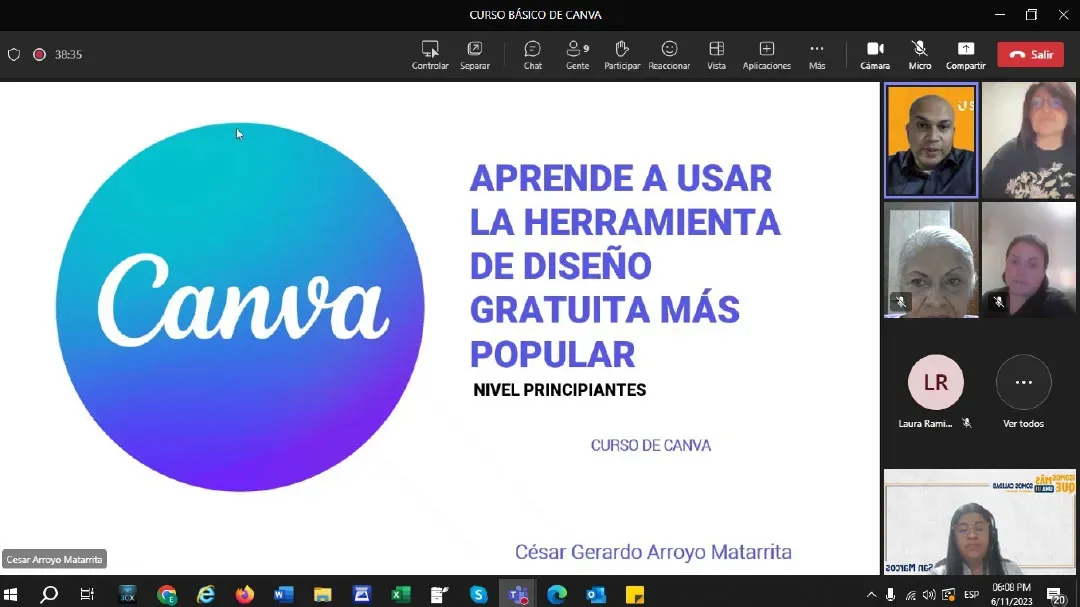Screen dimensions: 1080x607
Task: Open Sticky Notes from the taskbar
Action: click(x=634, y=594)
